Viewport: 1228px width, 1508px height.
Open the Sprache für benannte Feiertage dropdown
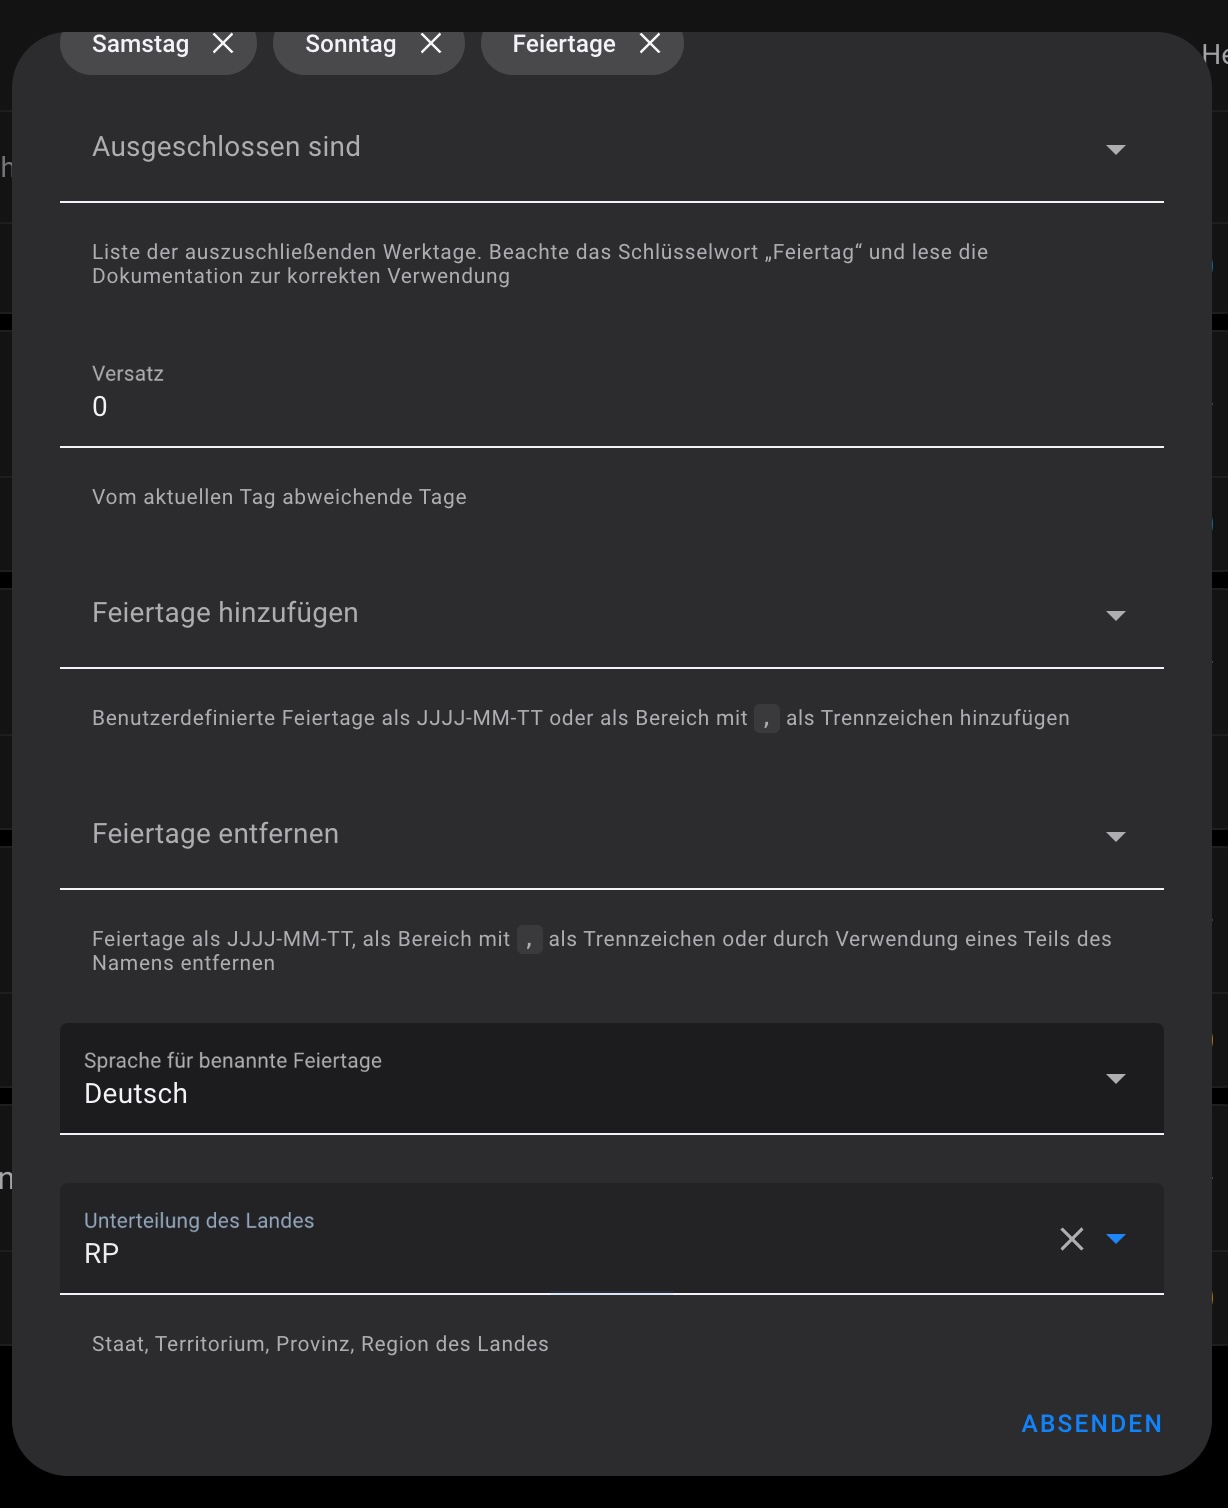1116,1079
